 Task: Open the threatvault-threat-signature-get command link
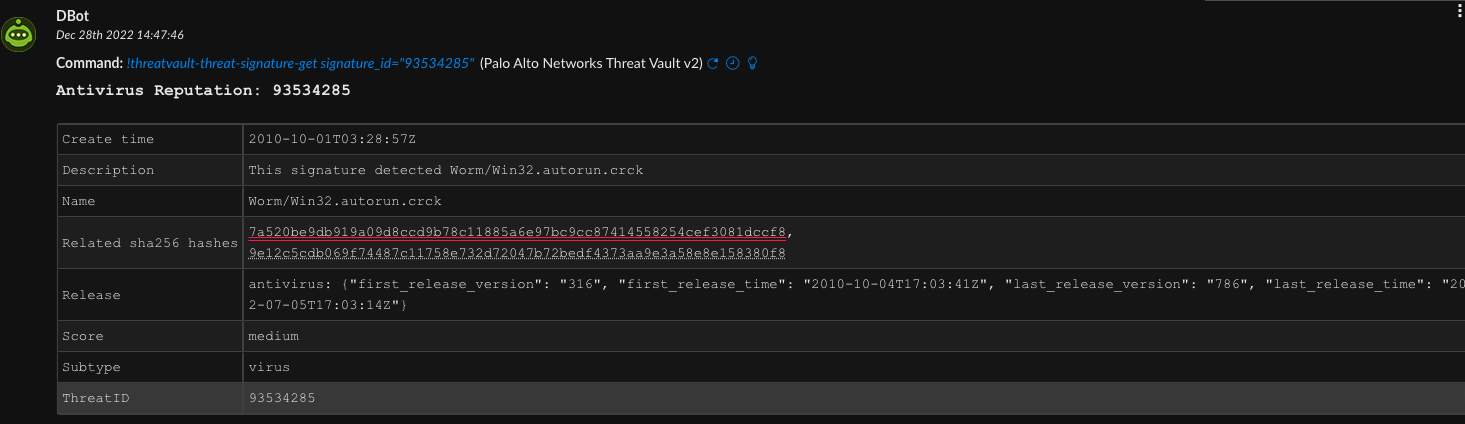click(x=300, y=63)
